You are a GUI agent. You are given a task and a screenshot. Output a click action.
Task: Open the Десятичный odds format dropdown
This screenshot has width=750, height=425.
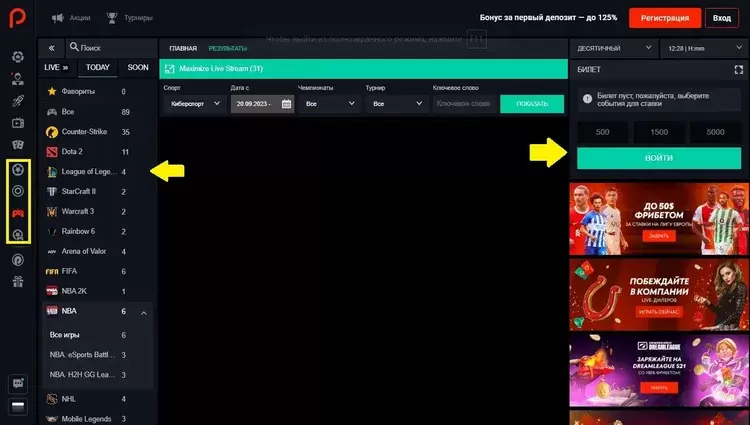(x=614, y=48)
